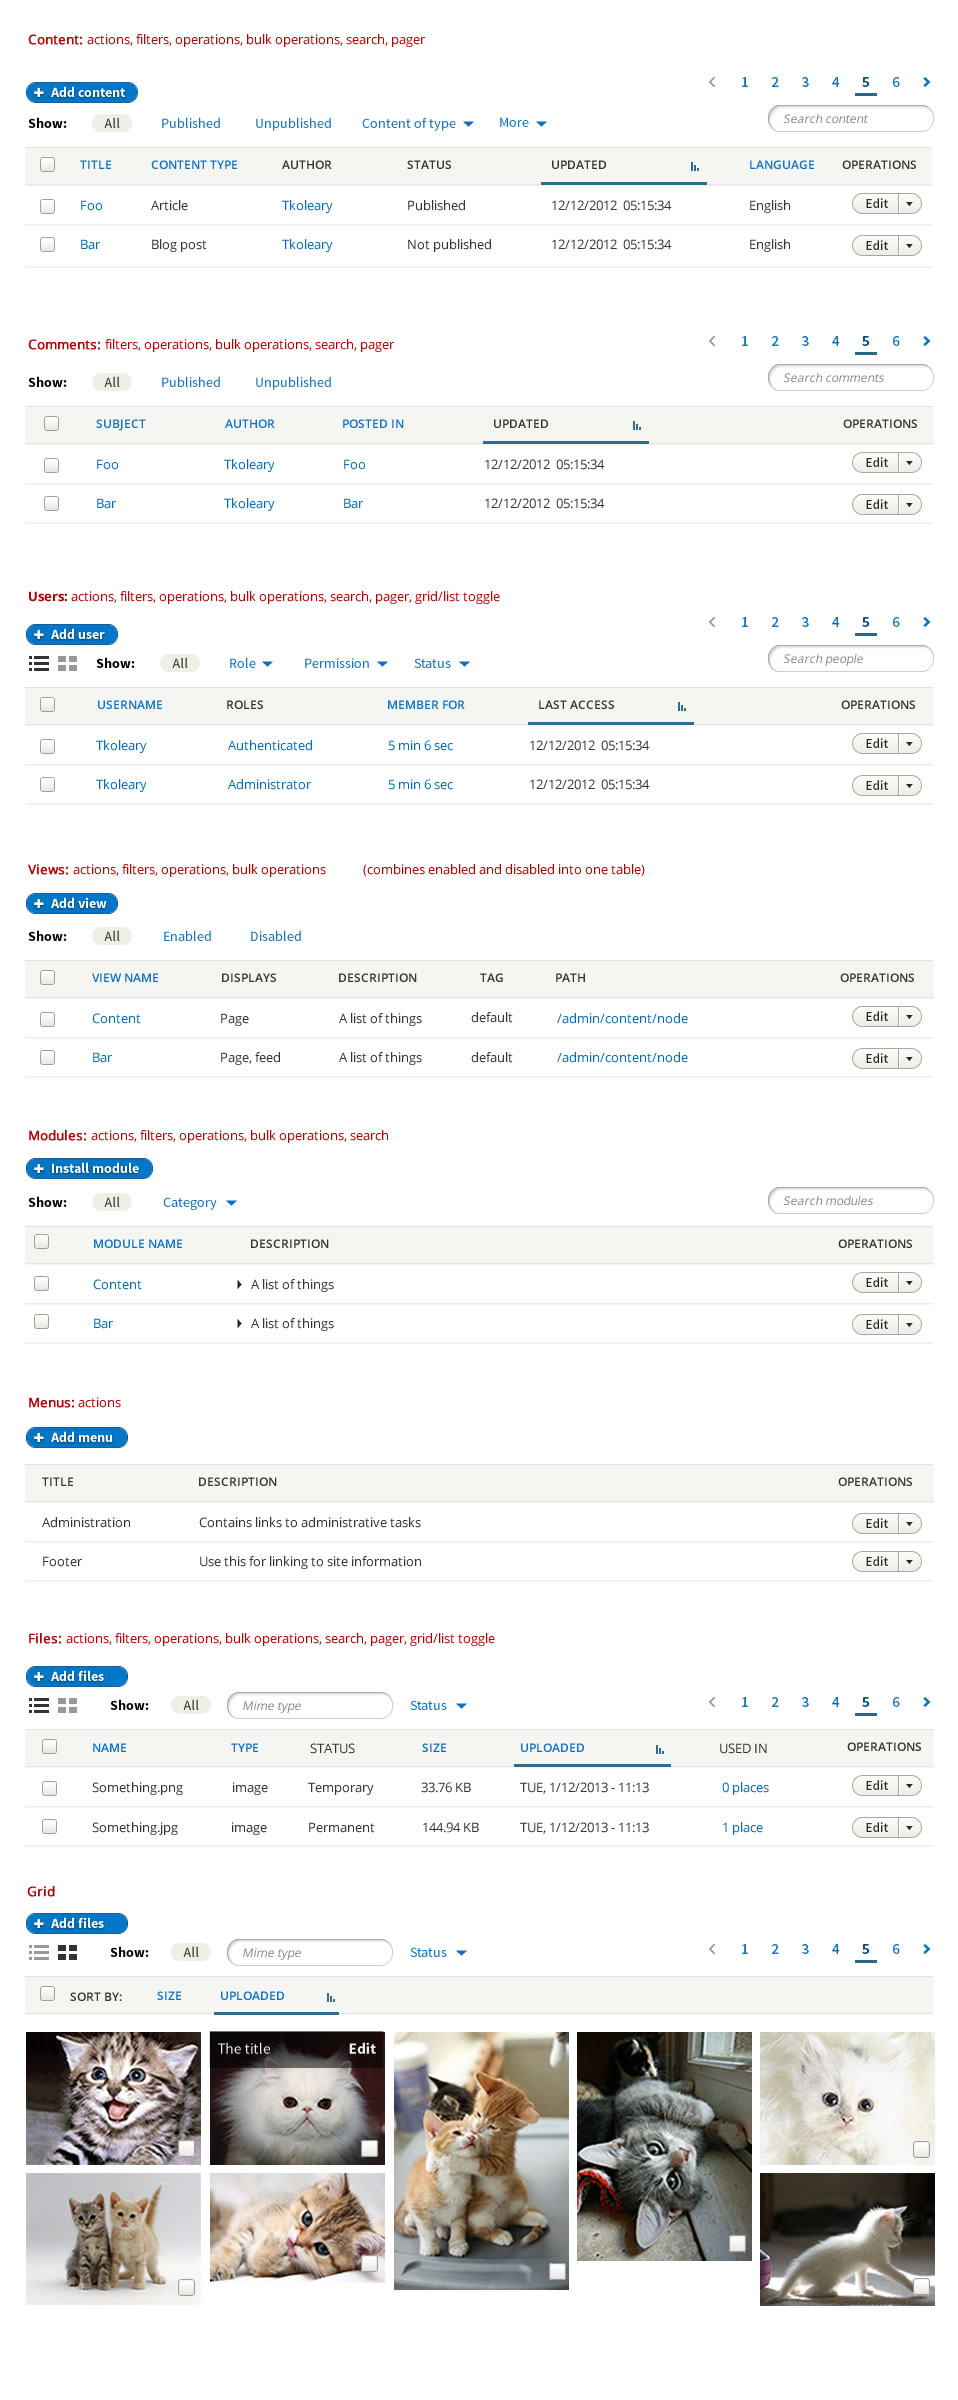Open Status filter dropdown in Users section
958x2400 pixels.
point(442,663)
